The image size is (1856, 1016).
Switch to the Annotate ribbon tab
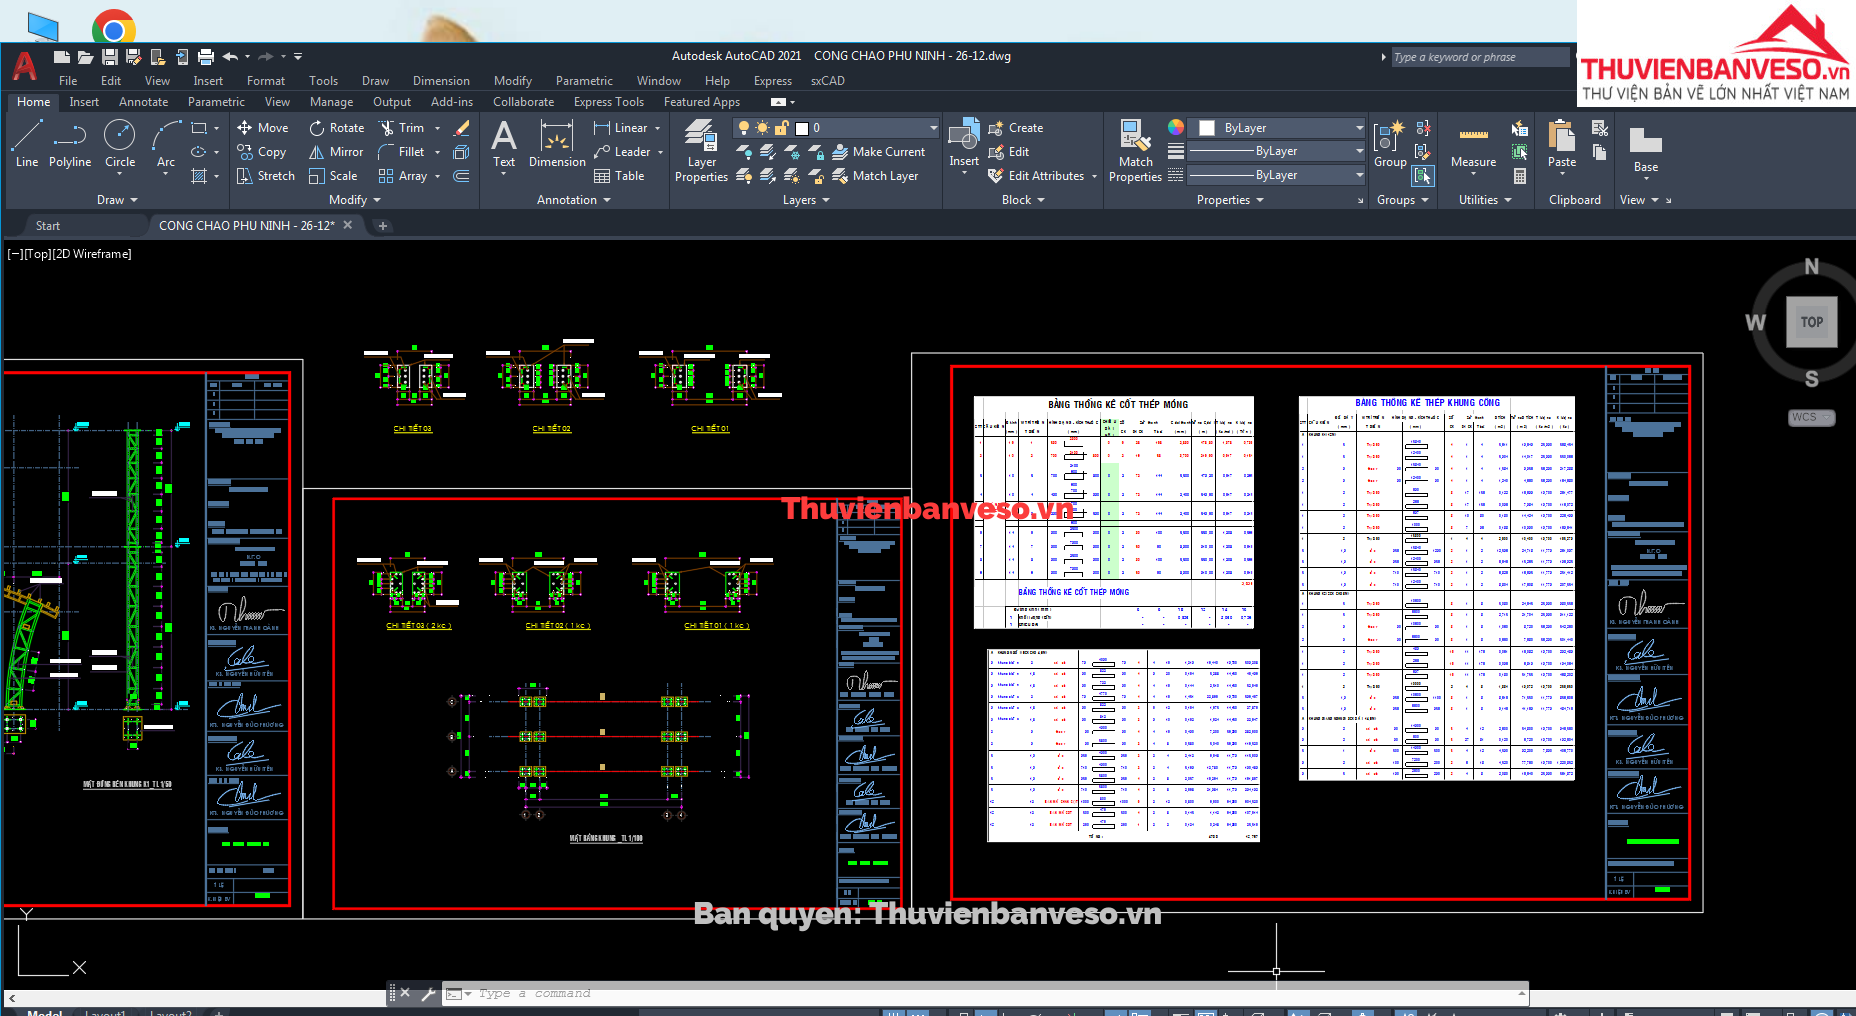coord(143,102)
